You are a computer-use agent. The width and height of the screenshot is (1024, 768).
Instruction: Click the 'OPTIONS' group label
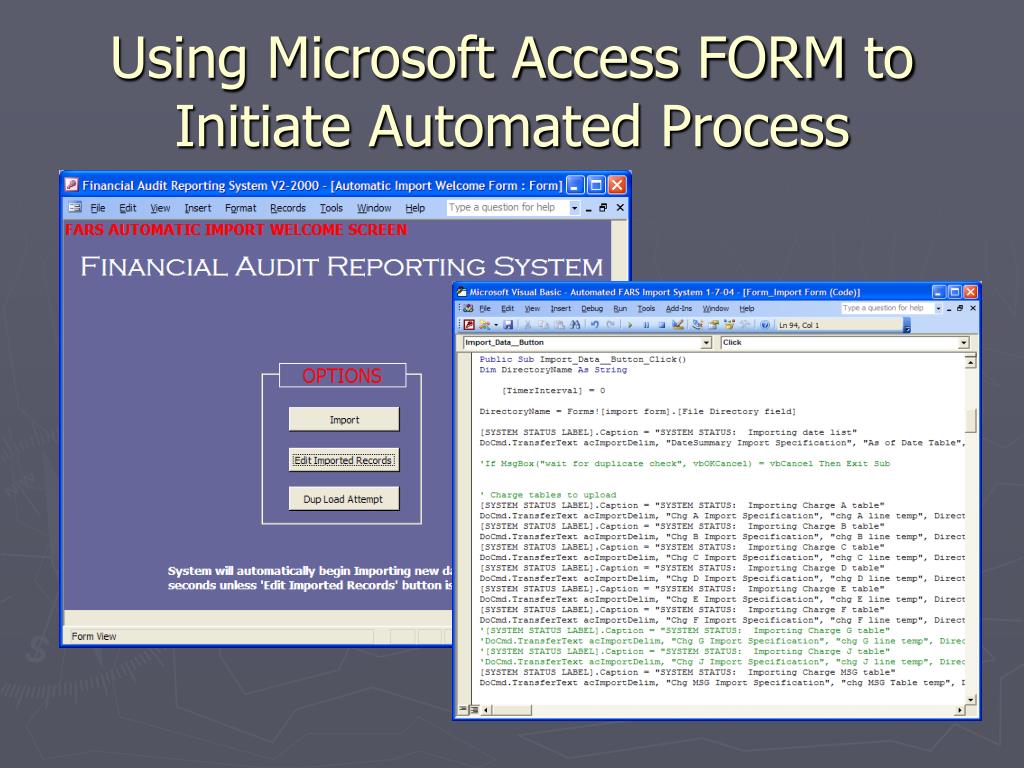(x=342, y=376)
